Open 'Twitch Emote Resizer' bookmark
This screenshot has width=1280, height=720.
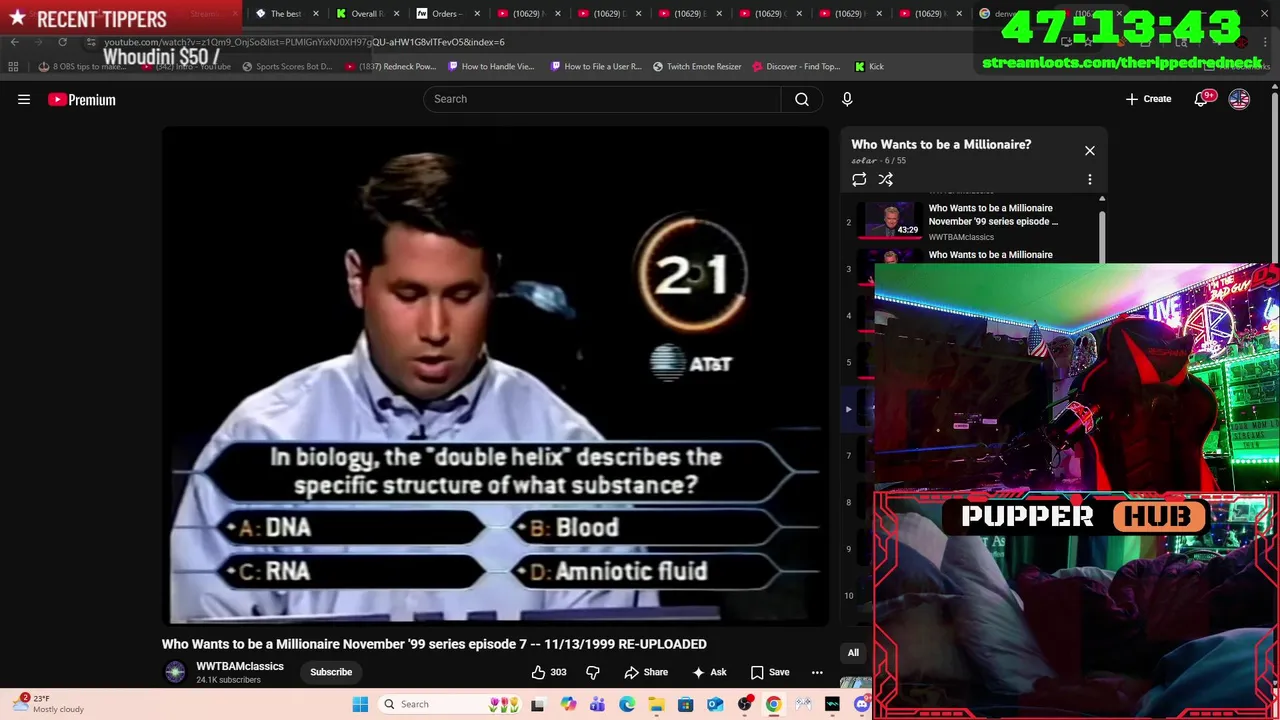coord(697,66)
